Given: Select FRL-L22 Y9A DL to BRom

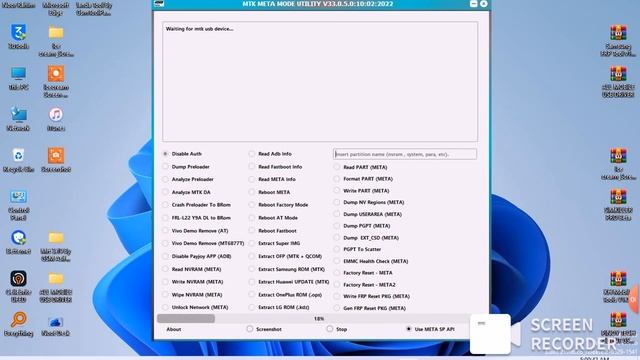Looking at the screenshot, I should tap(197, 218).
